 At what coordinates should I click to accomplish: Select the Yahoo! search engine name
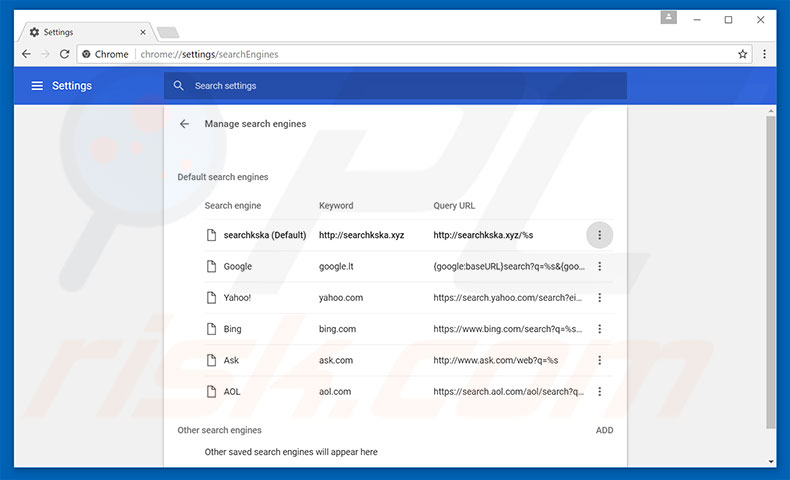pyautogui.click(x=237, y=298)
